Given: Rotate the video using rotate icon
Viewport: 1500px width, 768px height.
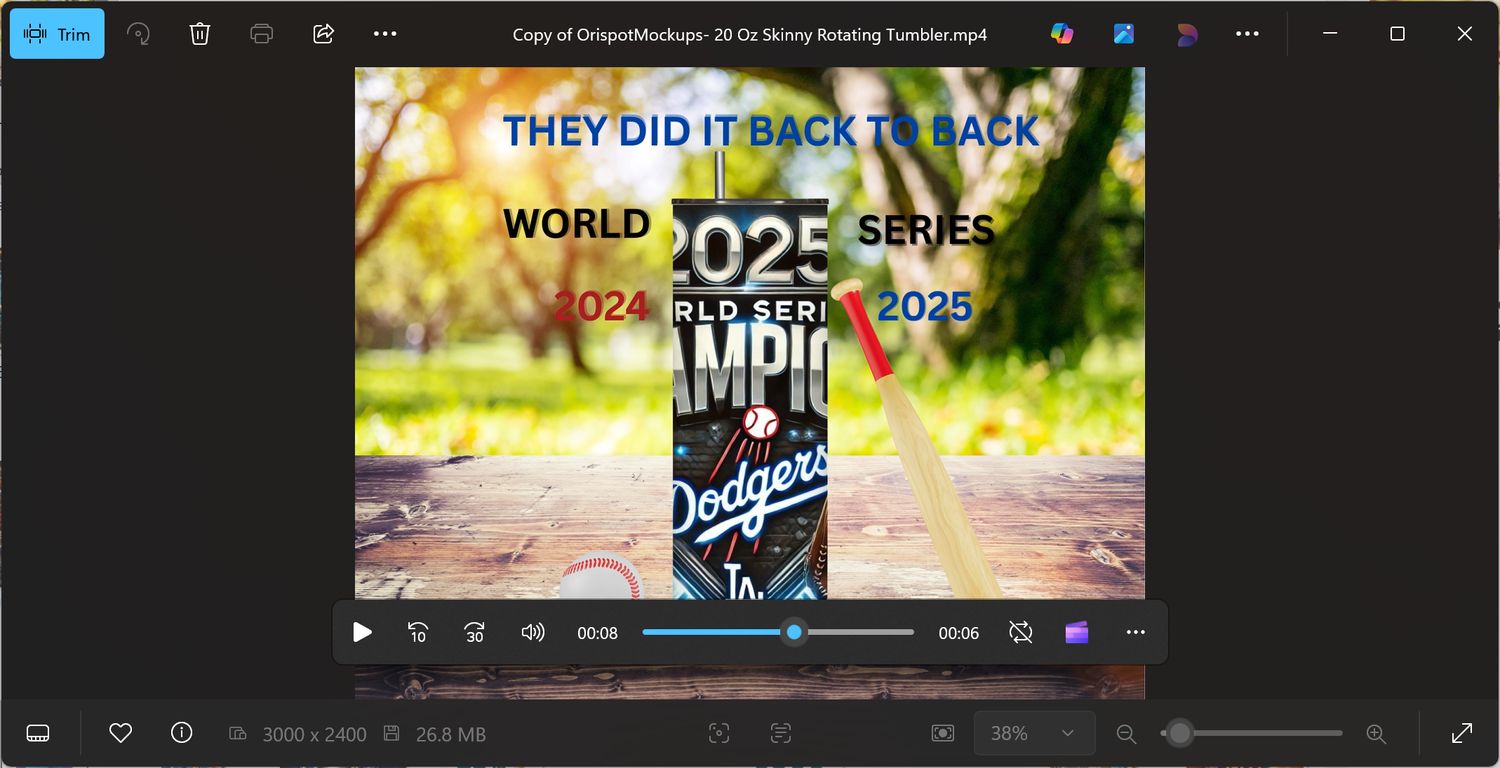Looking at the screenshot, I should pyautogui.click(x=138, y=34).
